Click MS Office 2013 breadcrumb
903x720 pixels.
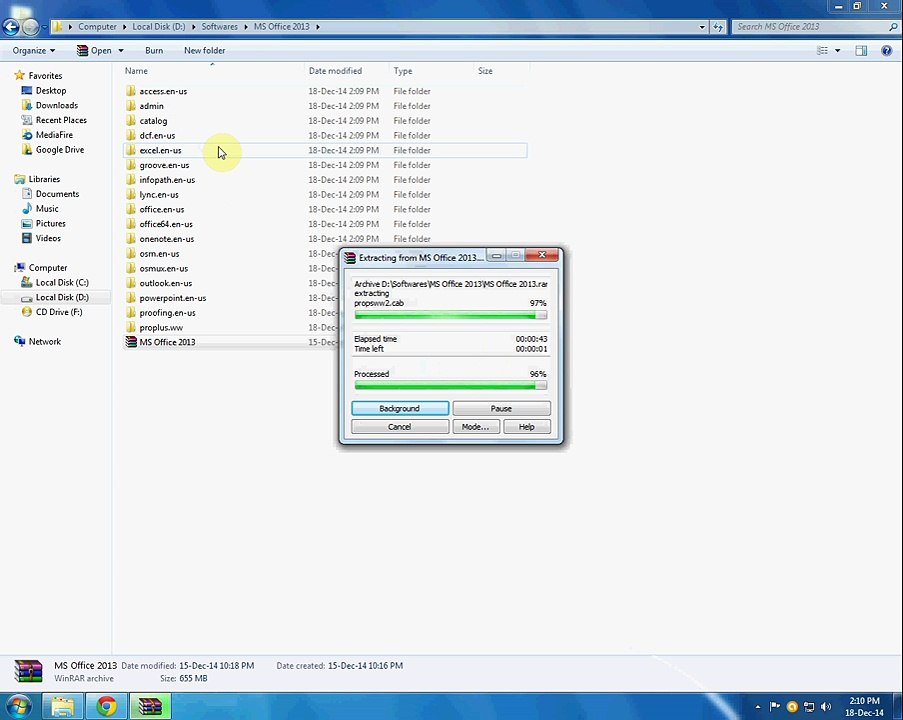(x=282, y=26)
